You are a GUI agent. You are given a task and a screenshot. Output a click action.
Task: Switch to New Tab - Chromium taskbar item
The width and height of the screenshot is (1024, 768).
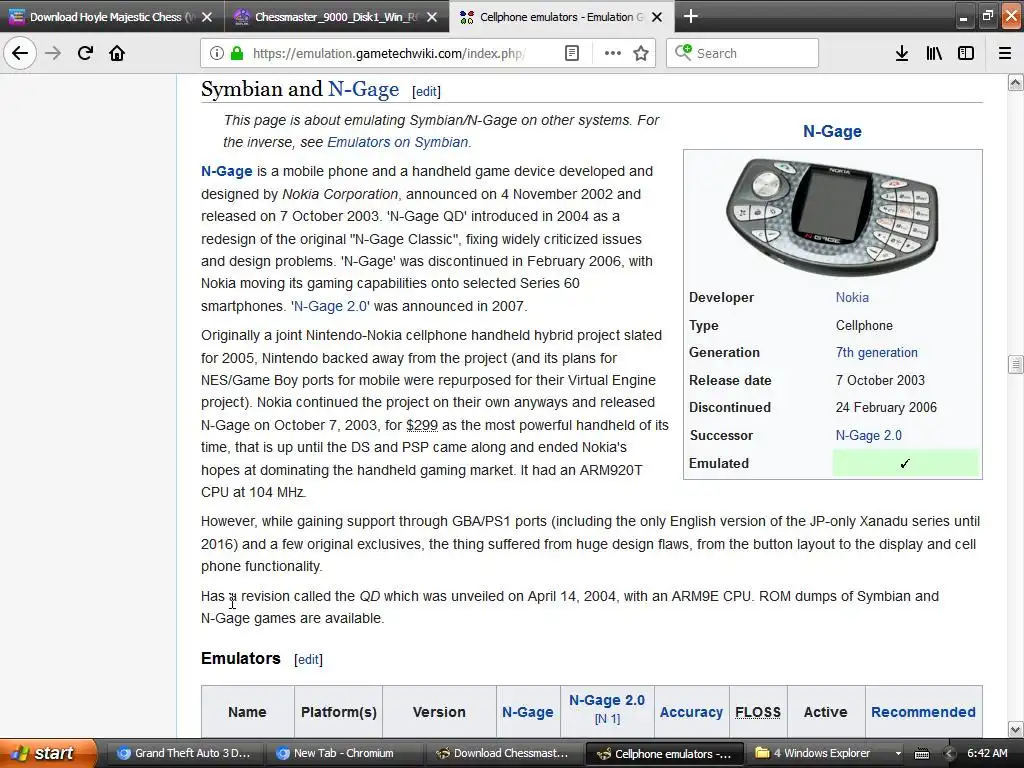click(x=344, y=753)
